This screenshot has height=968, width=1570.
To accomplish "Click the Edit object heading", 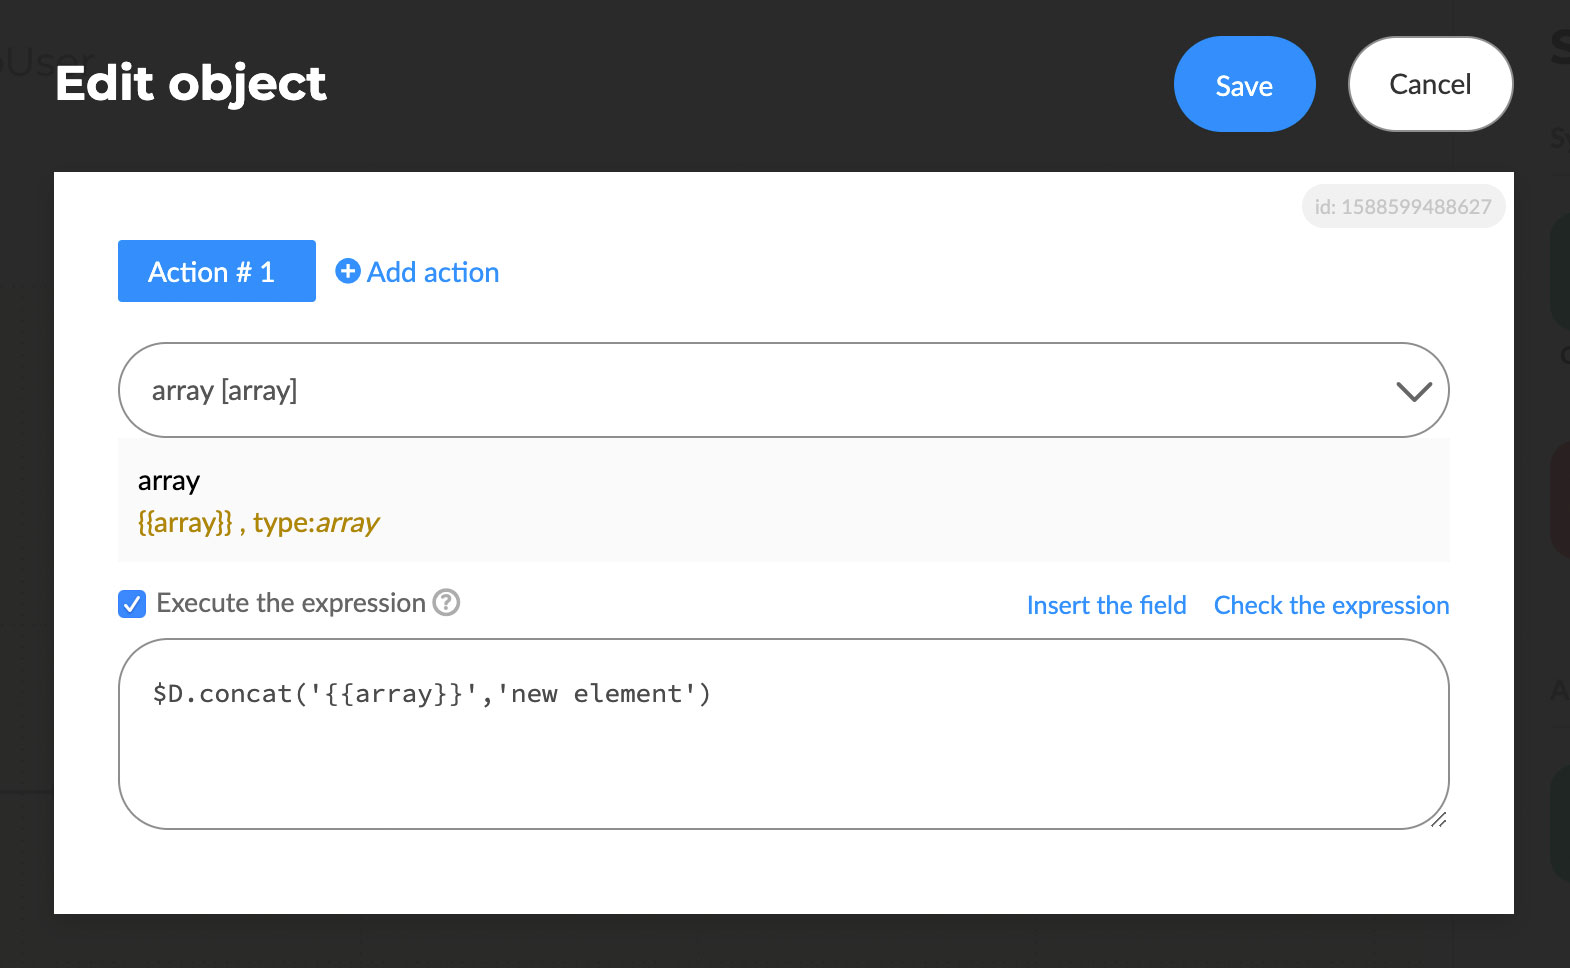I will click(191, 83).
